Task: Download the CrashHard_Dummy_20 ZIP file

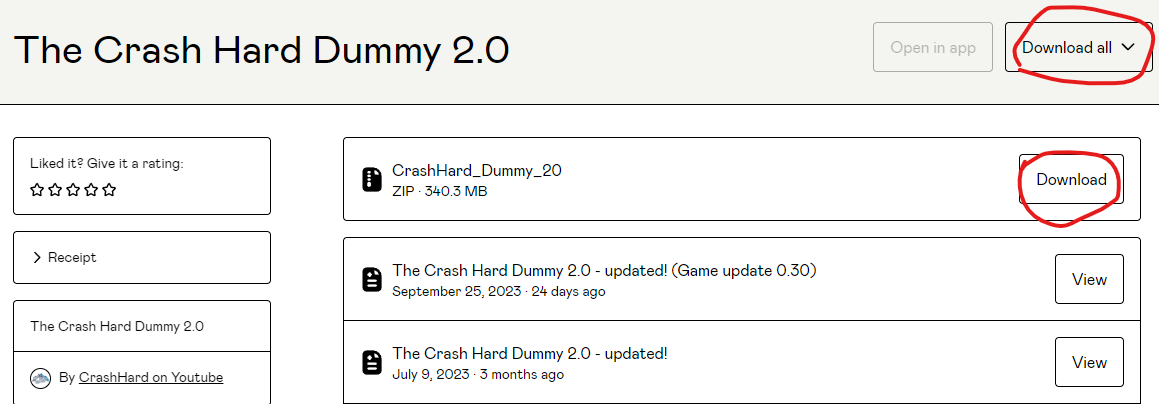Action: (x=1071, y=180)
